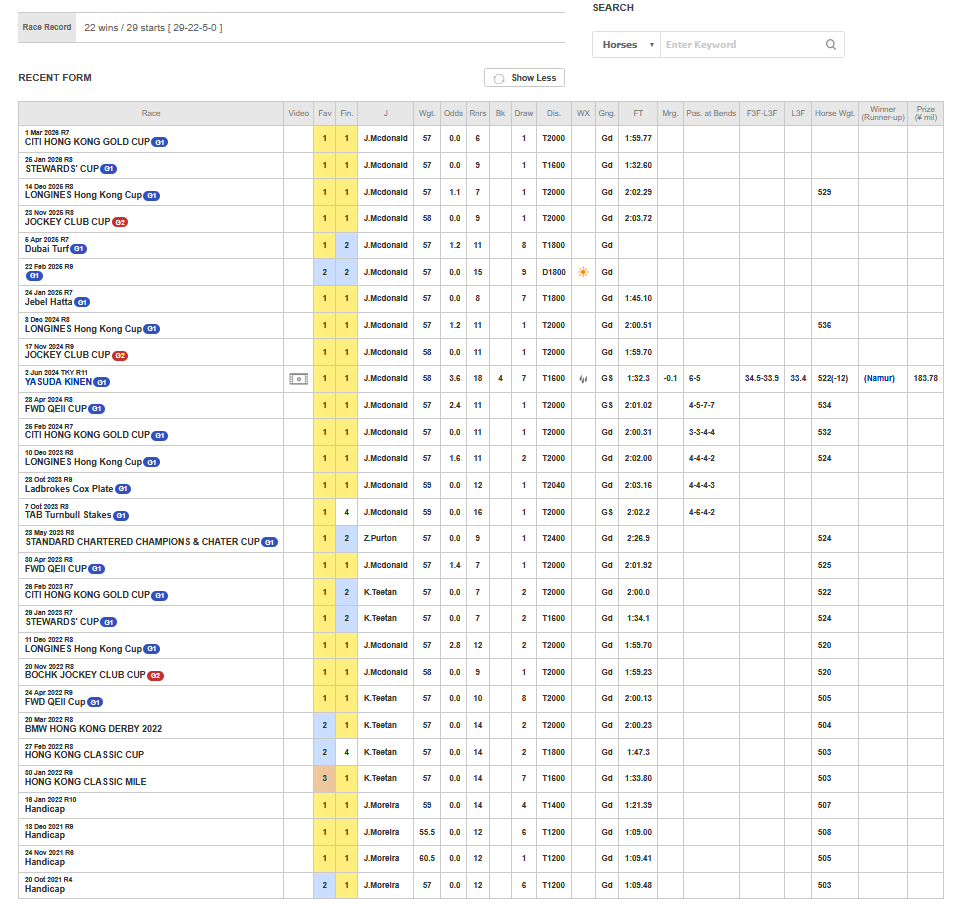This screenshot has width=961, height=904.
Task: Click the F3F-L3F value 34.5-33.9
Action: 762,379
